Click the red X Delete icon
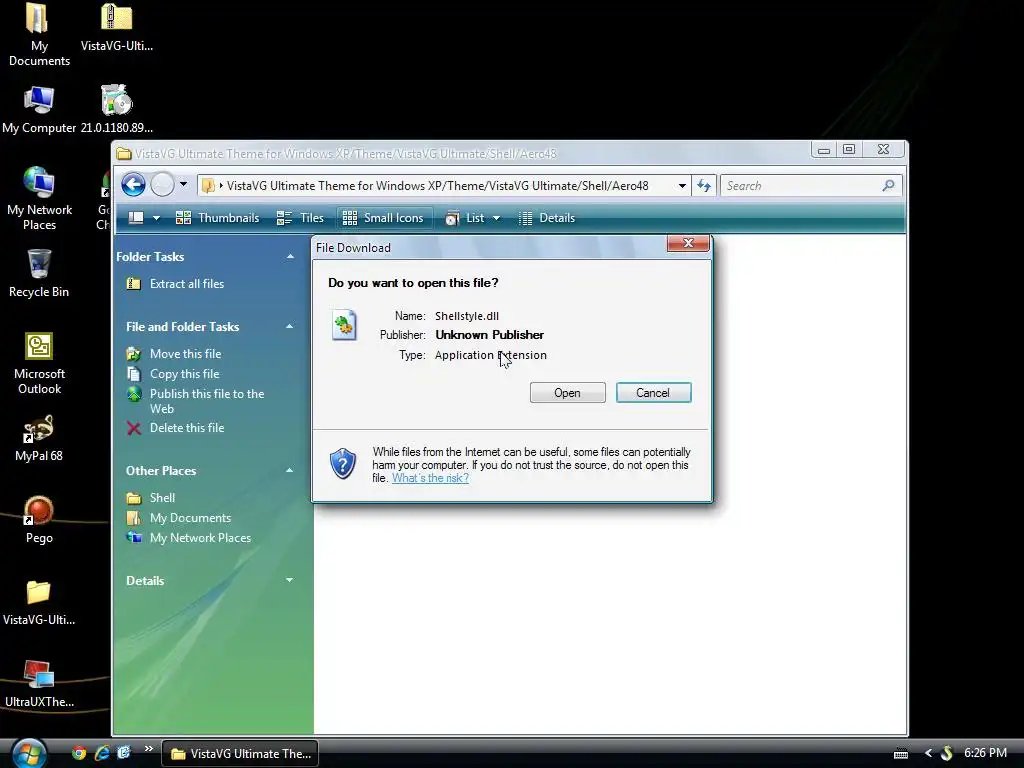This screenshot has height=768, width=1024. coord(134,428)
